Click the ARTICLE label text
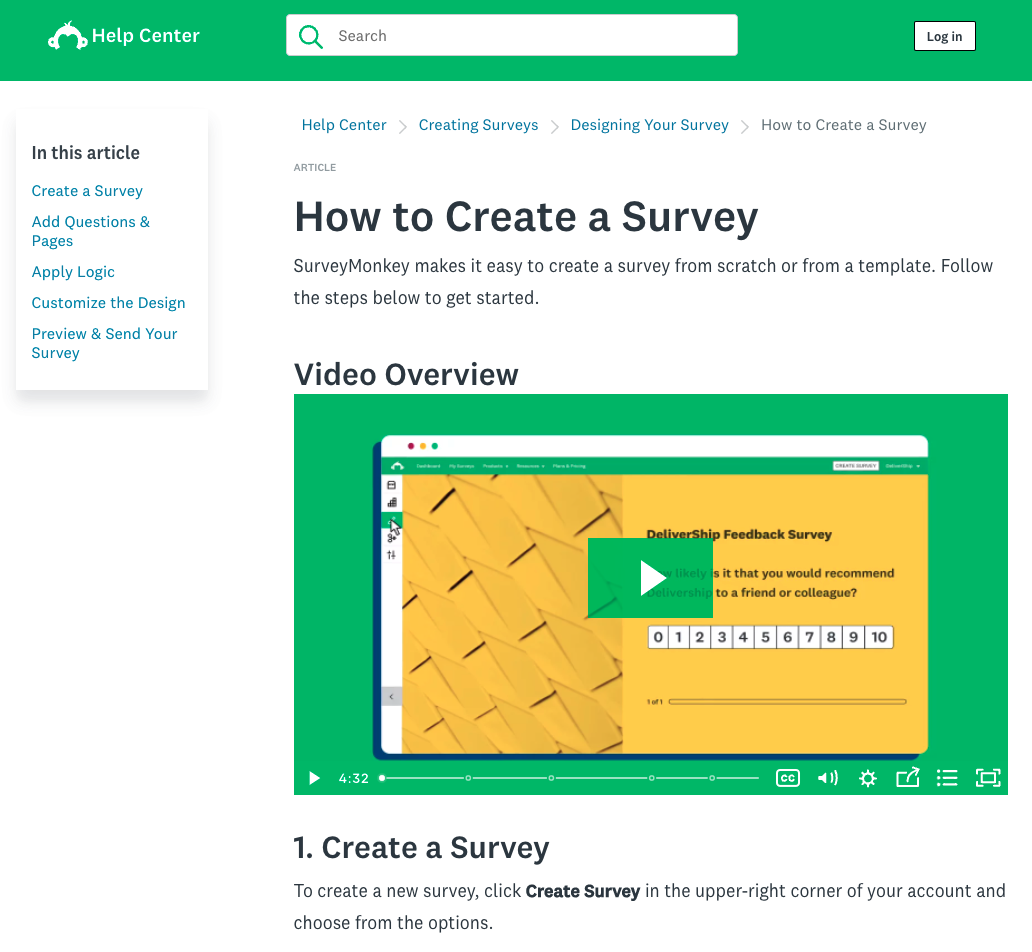Image resolution: width=1032 pixels, height=952 pixels. click(x=315, y=167)
